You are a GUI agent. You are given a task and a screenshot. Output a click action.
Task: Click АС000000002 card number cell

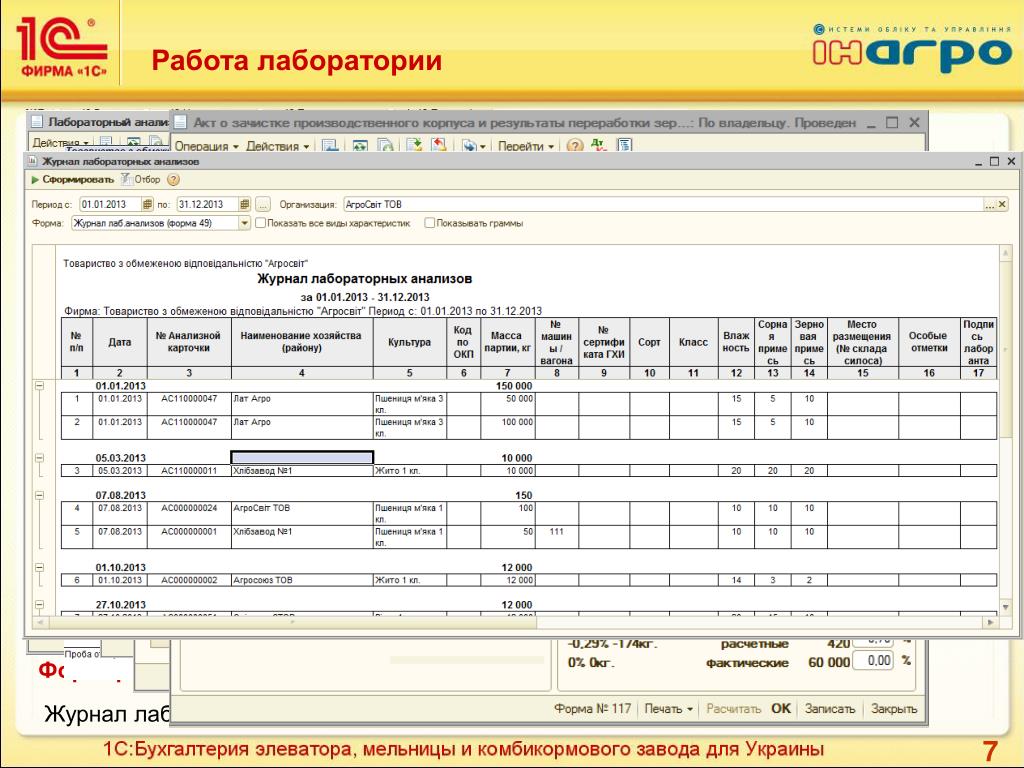tap(189, 580)
